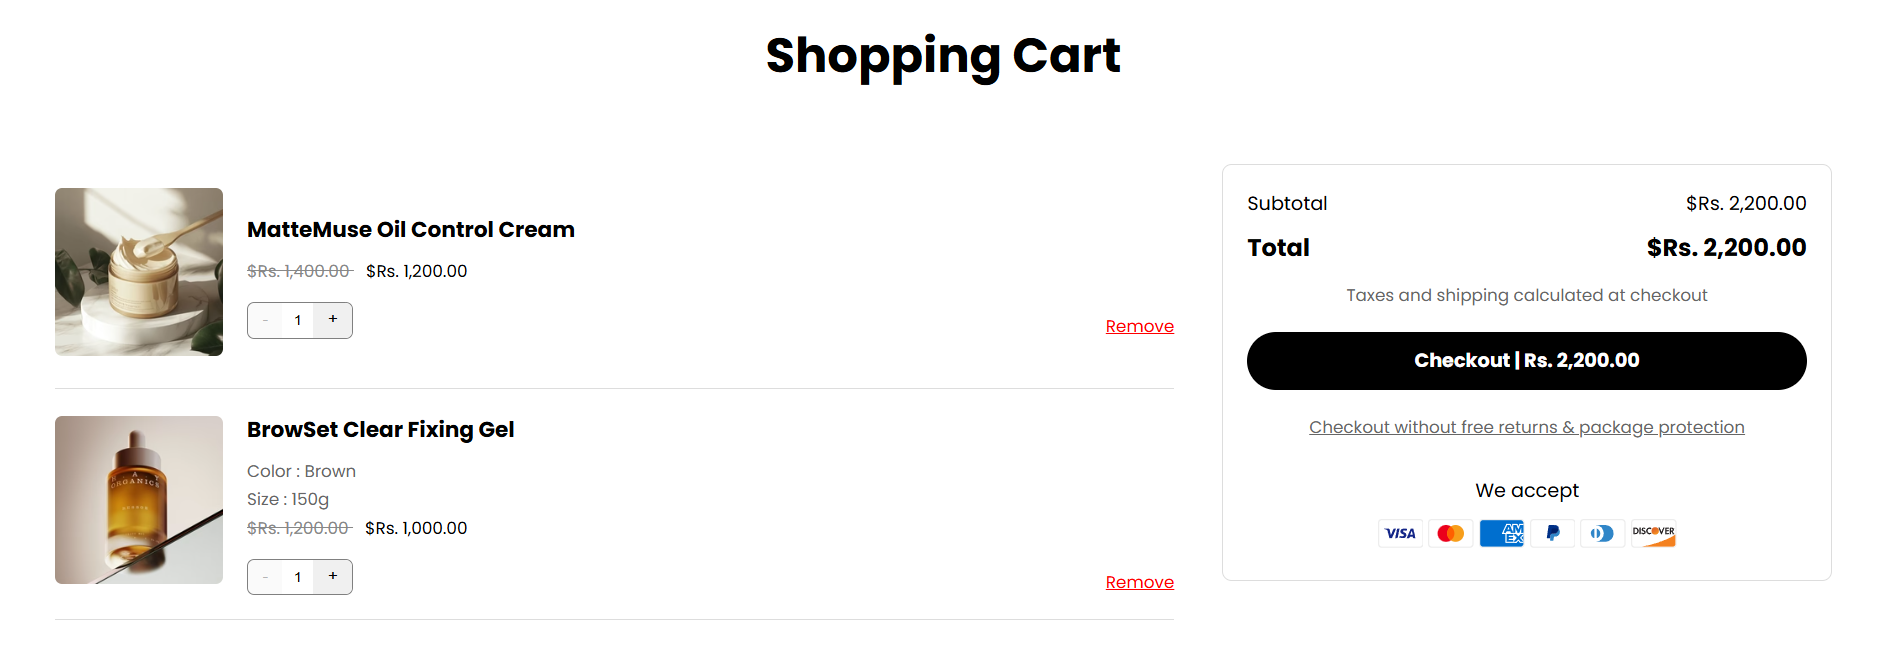Decrease BrowSet Clear Fixing Gel quantity
Screen dimensions: 1882x665
(265, 577)
